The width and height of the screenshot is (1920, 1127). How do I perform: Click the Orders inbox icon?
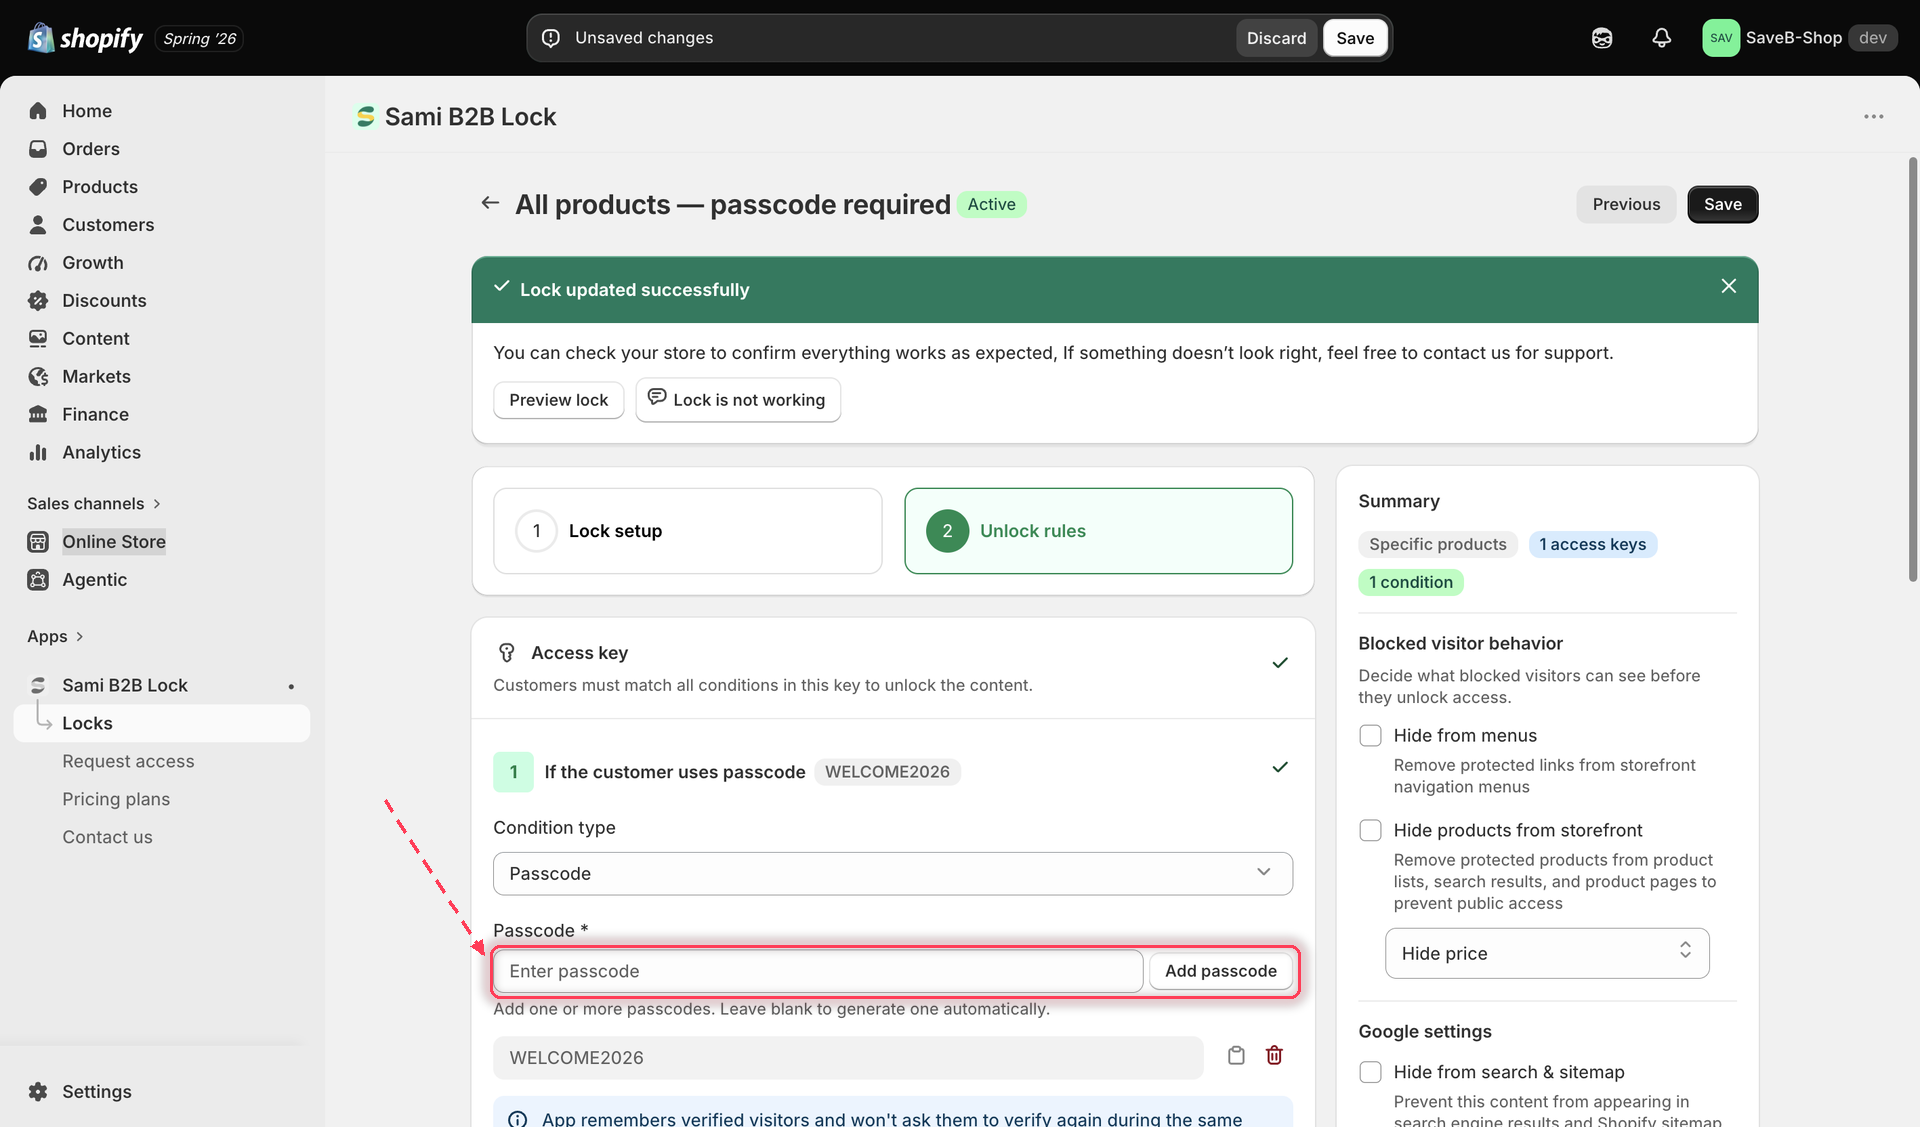pos(38,149)
